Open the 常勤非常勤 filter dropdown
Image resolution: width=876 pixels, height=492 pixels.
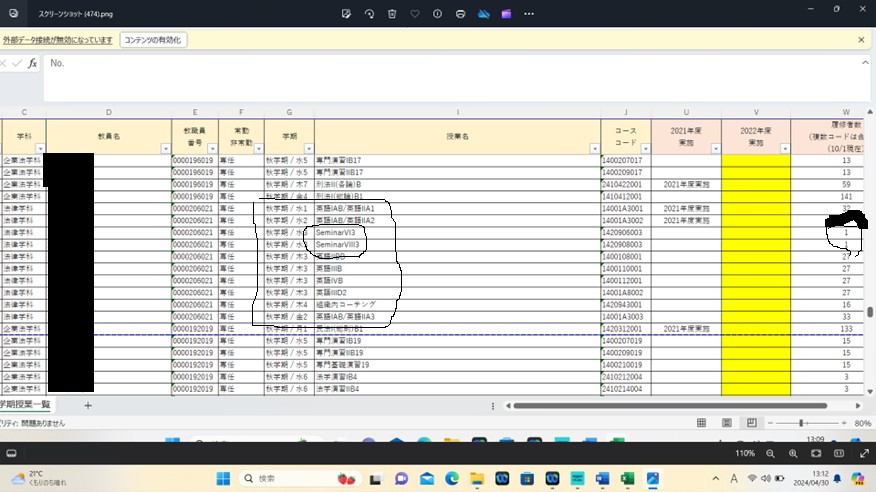click(258, 149)
